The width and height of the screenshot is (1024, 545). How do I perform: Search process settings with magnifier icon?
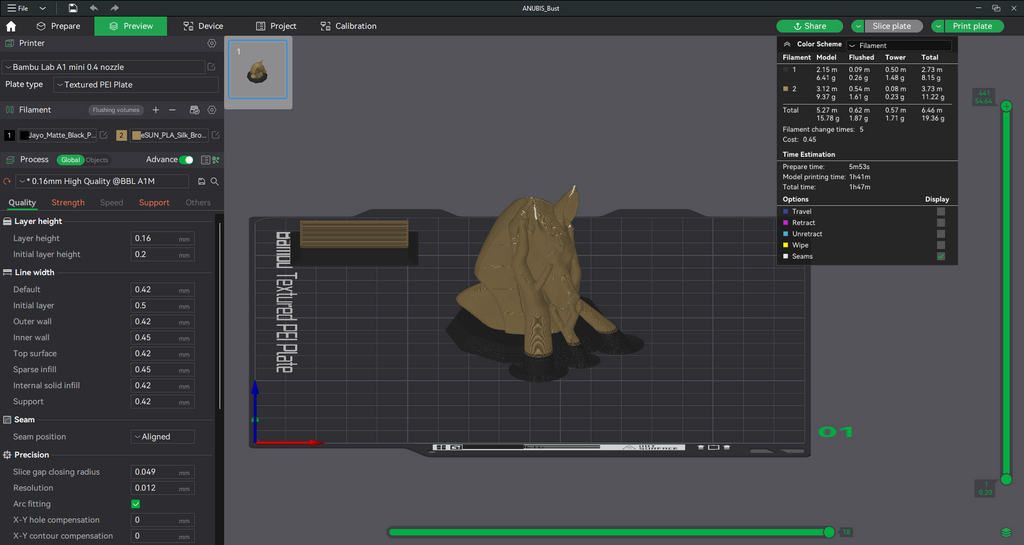point(214,181)
